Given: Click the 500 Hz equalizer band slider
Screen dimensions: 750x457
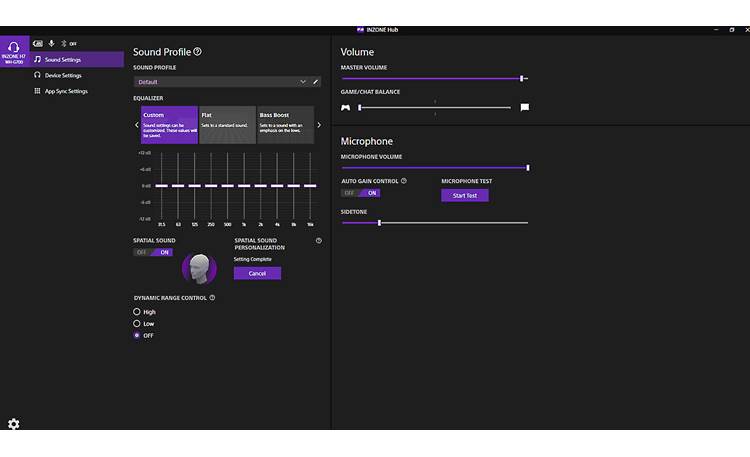Looking at the screenshot, I should point(228,186).
